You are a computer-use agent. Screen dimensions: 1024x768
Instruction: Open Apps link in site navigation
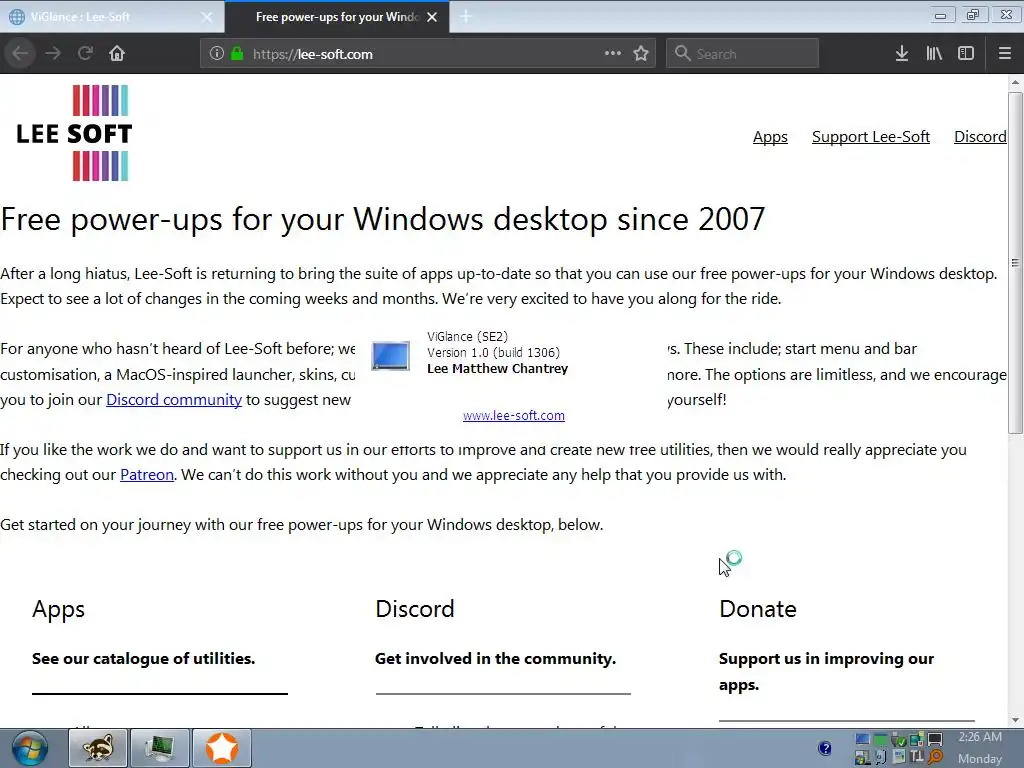click(x=770, y=136)
